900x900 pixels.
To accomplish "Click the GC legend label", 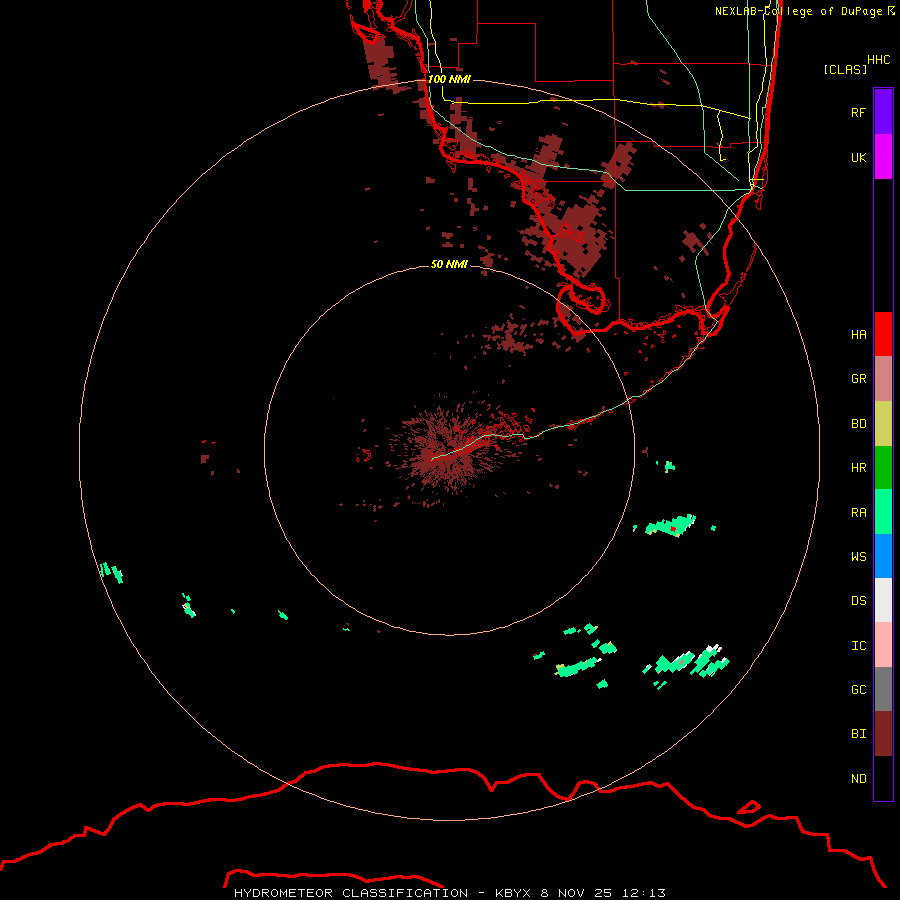I will click(x=858, y=690).
